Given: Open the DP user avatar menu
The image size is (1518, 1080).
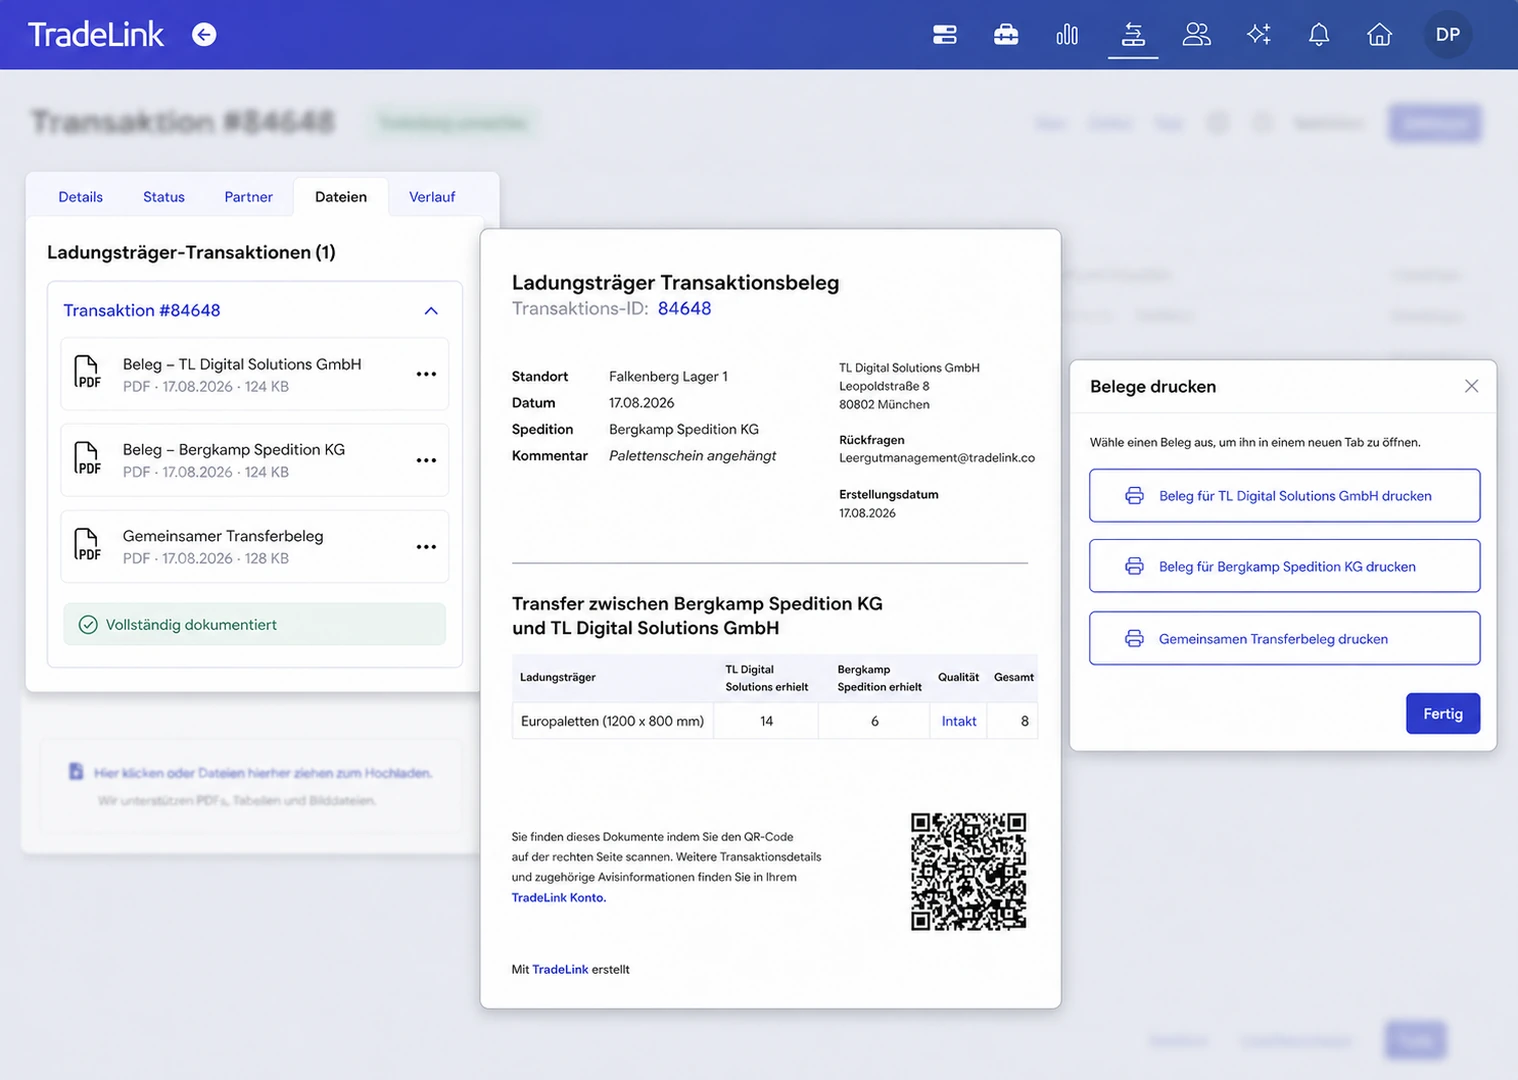Looking at the screenshot, I should point(1447,35).
